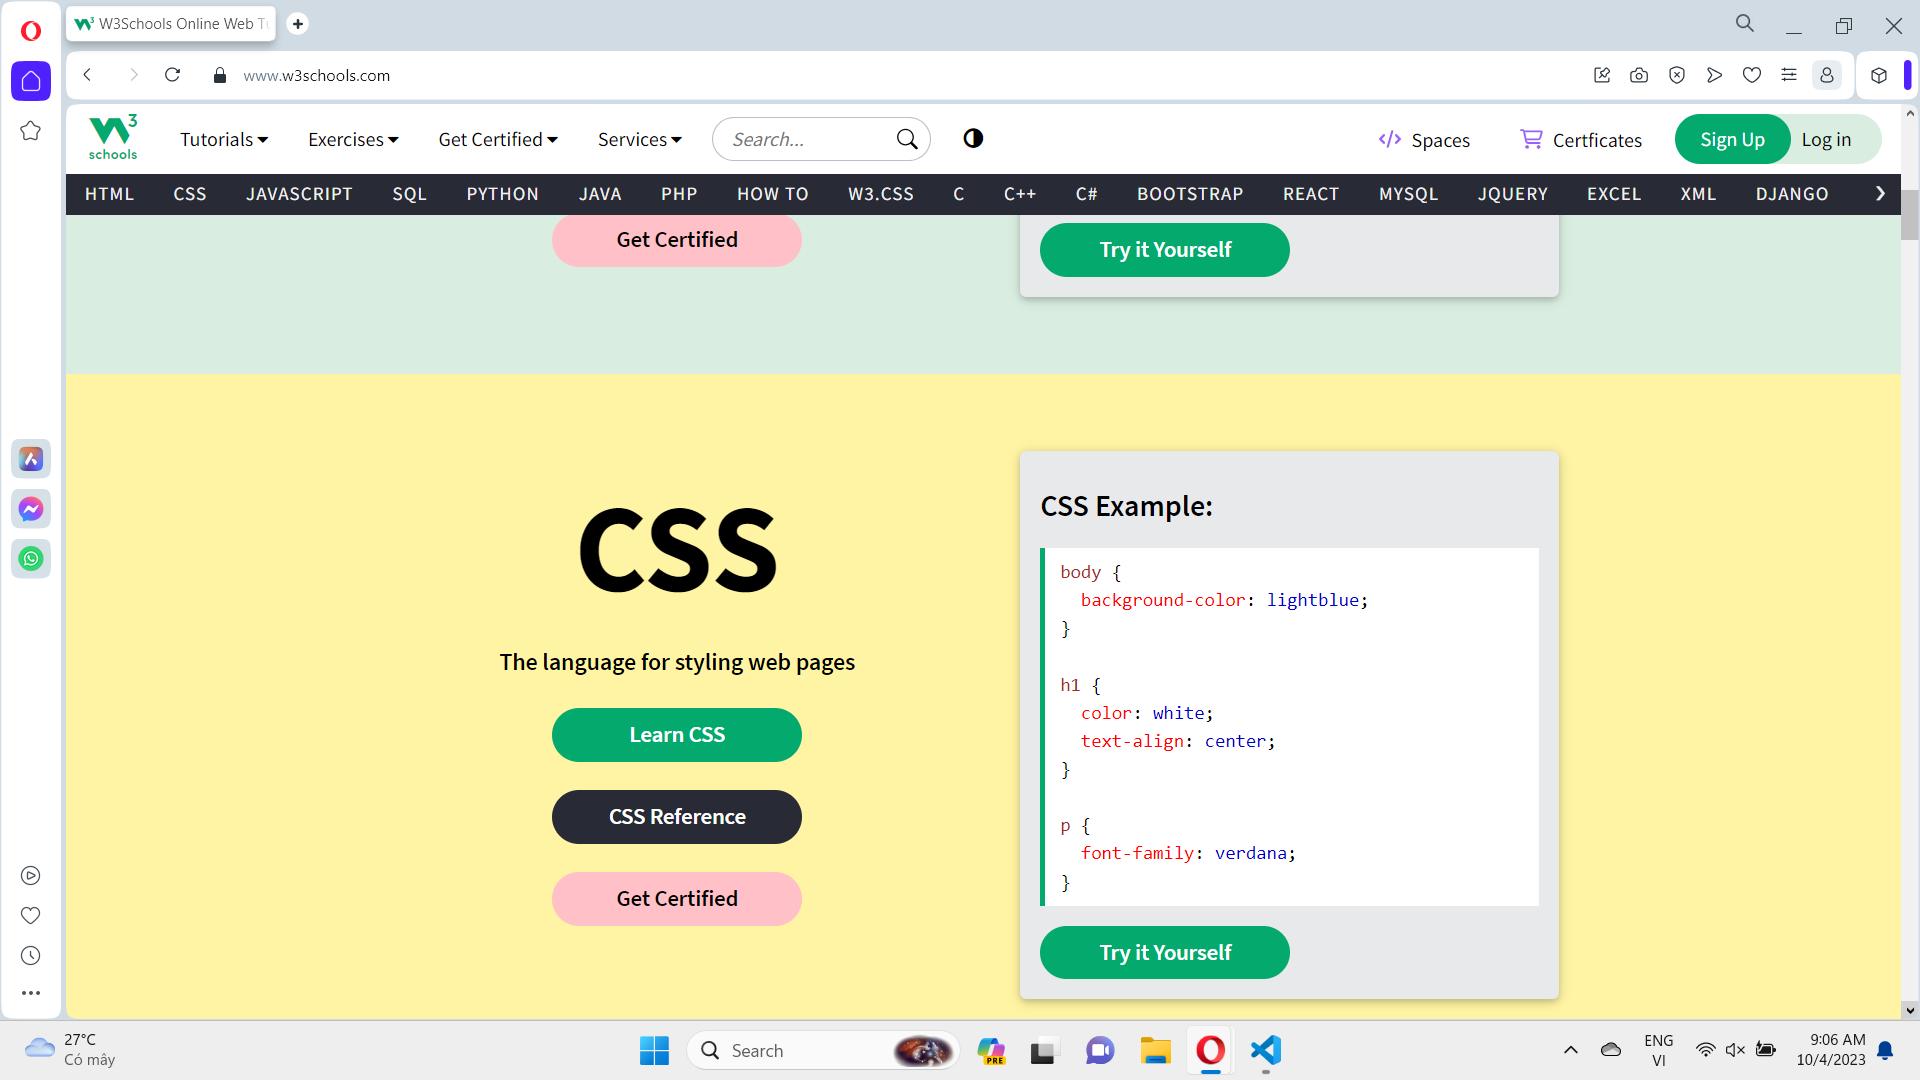Click the address bar URL
The image size is (1920, 1080).
click(x=316, y=76)
